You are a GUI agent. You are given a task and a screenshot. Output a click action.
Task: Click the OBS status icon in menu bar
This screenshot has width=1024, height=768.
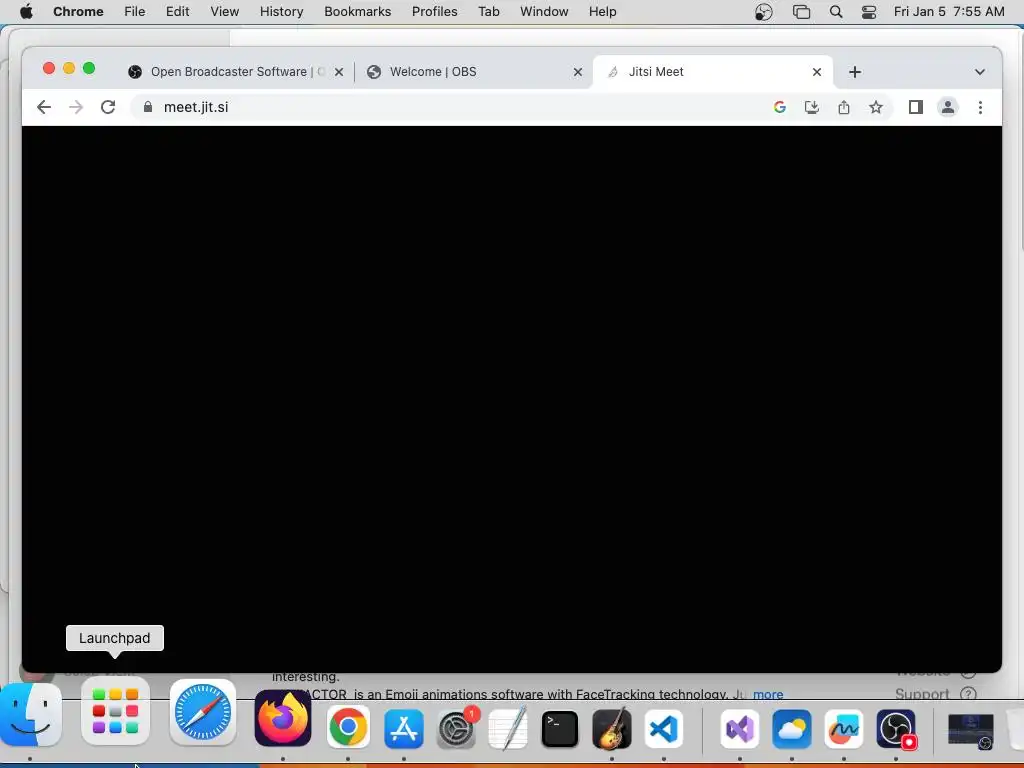[763, 12]
